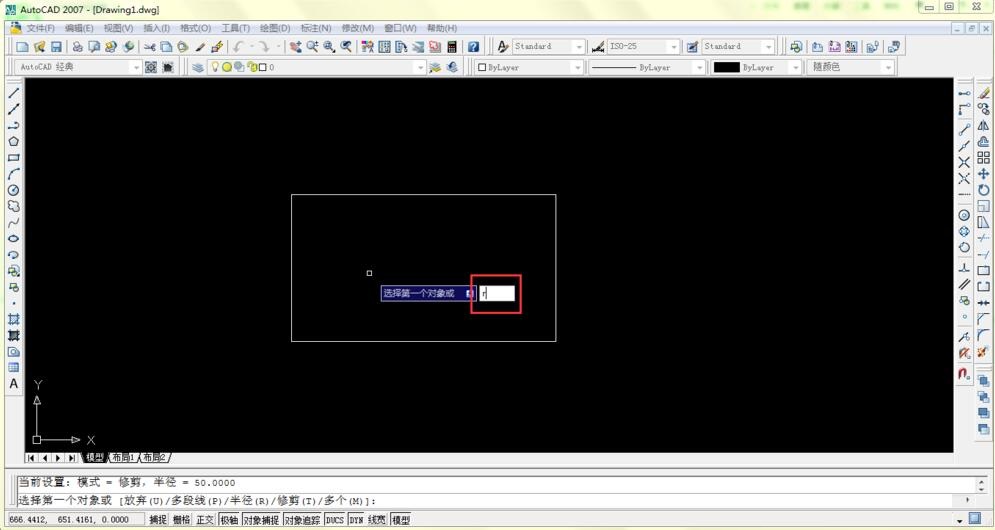This screenshot has width=995, height=530.
Task: Toggle DUCS in status bar
Action: [334, 520]
